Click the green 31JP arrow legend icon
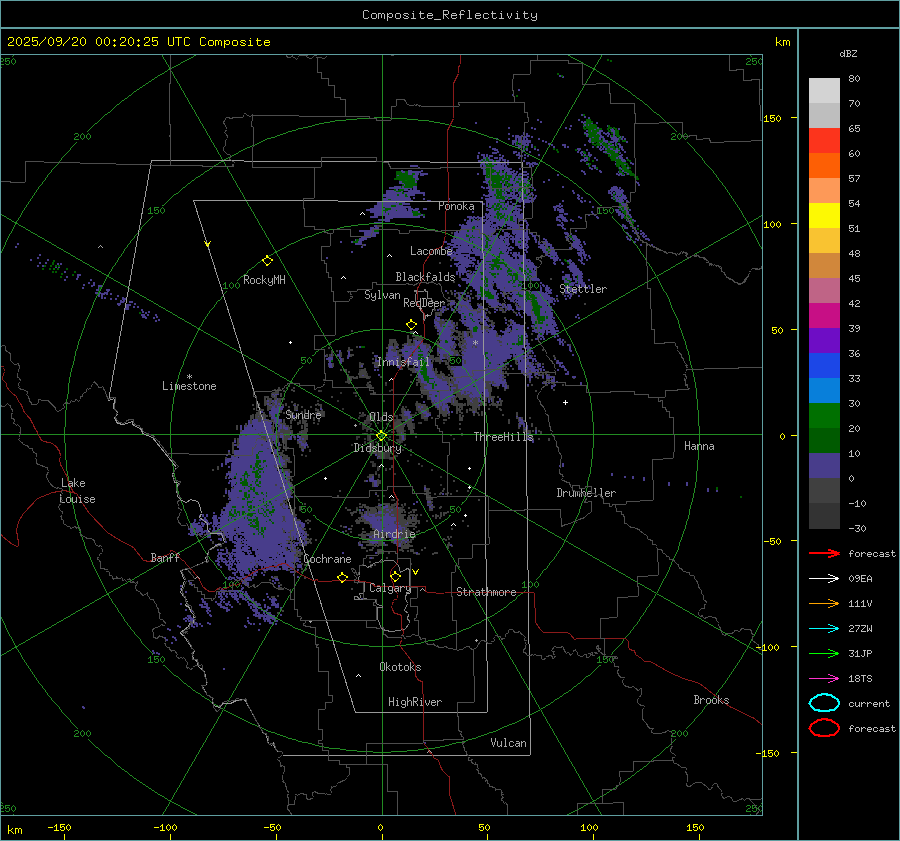The height and width of the screenshot is (841, 900). (824, 653)
